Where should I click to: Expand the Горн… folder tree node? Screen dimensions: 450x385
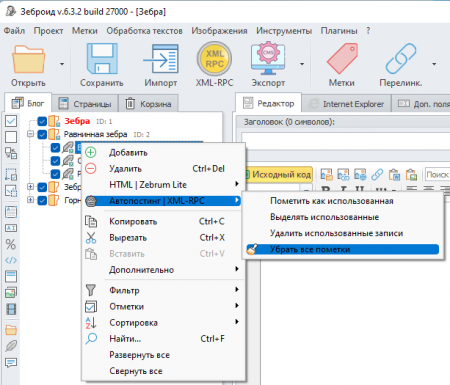pyautogui.click(x=30, y=200)
